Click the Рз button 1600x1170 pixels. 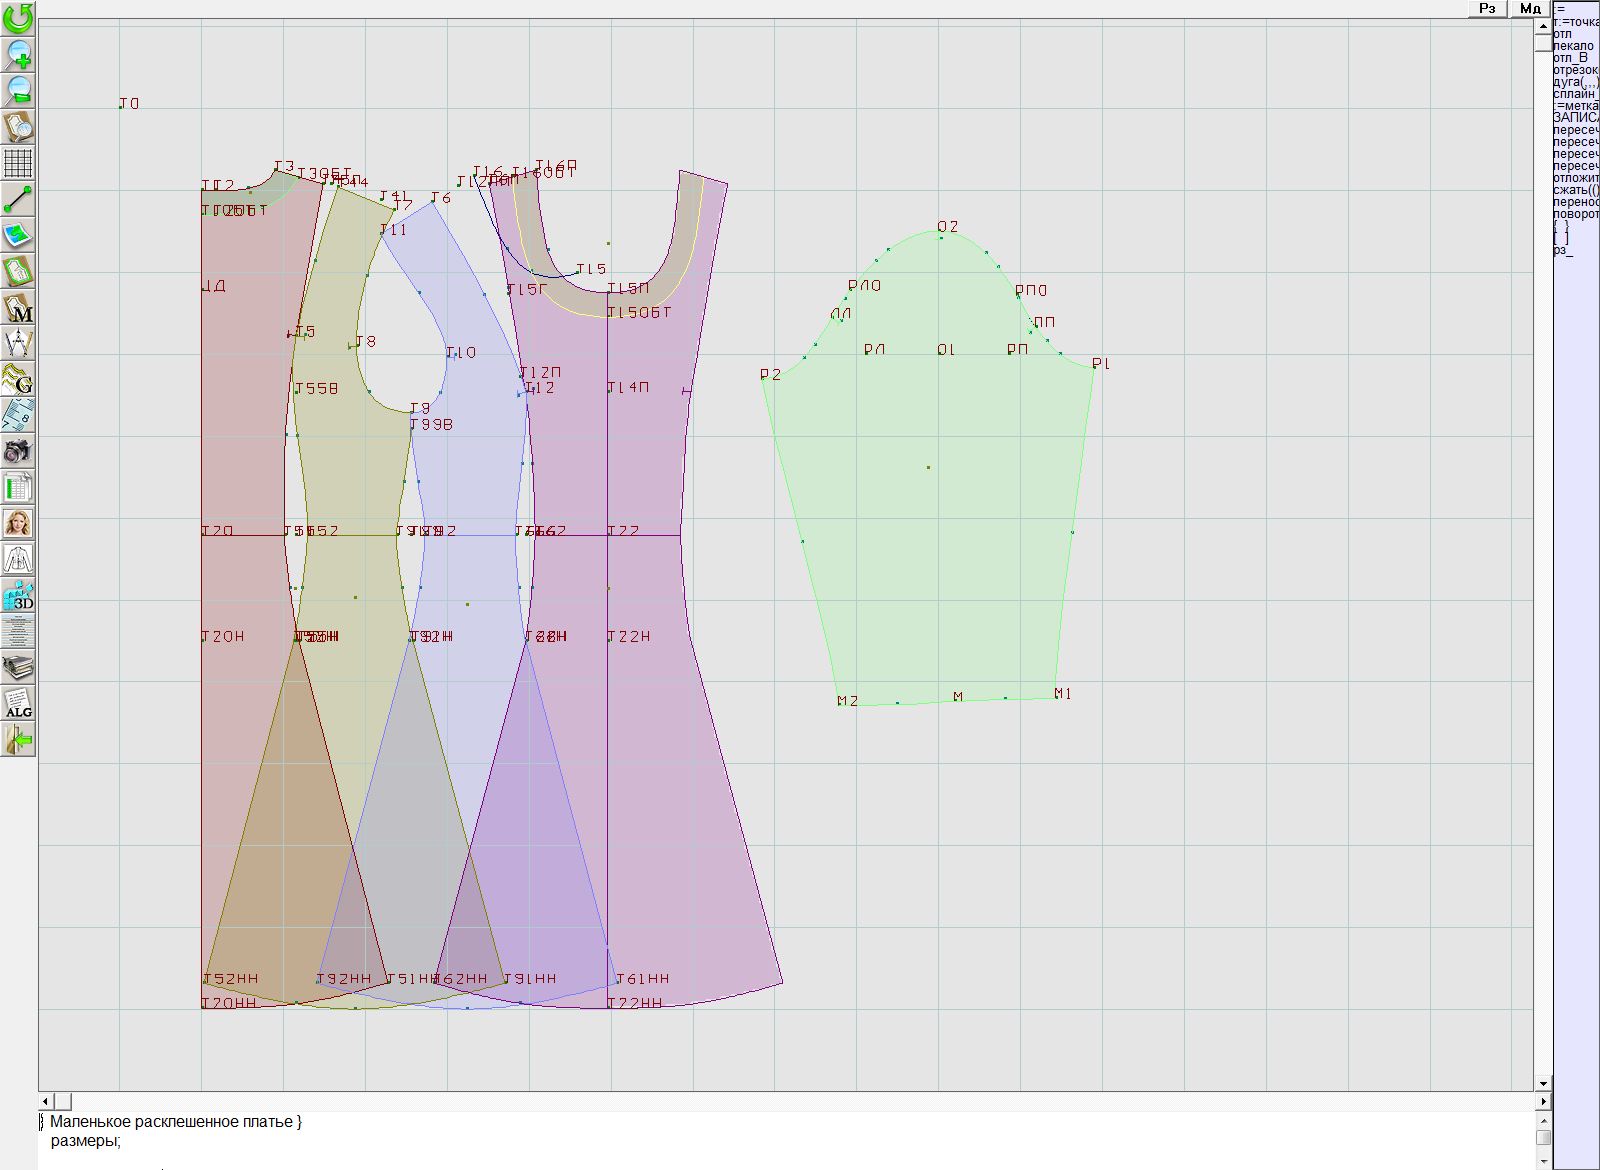(x=1488, y=8)
